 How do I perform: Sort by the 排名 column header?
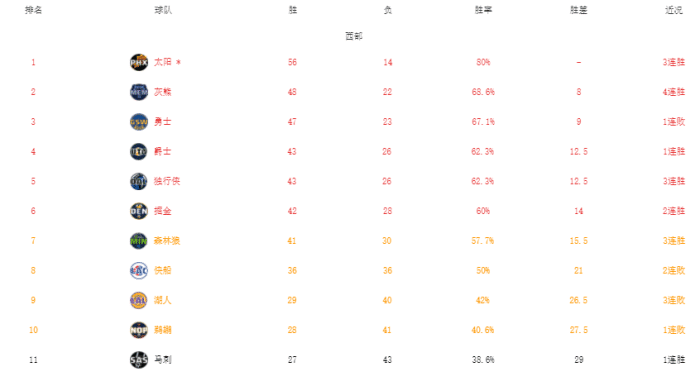click(33, 10)
